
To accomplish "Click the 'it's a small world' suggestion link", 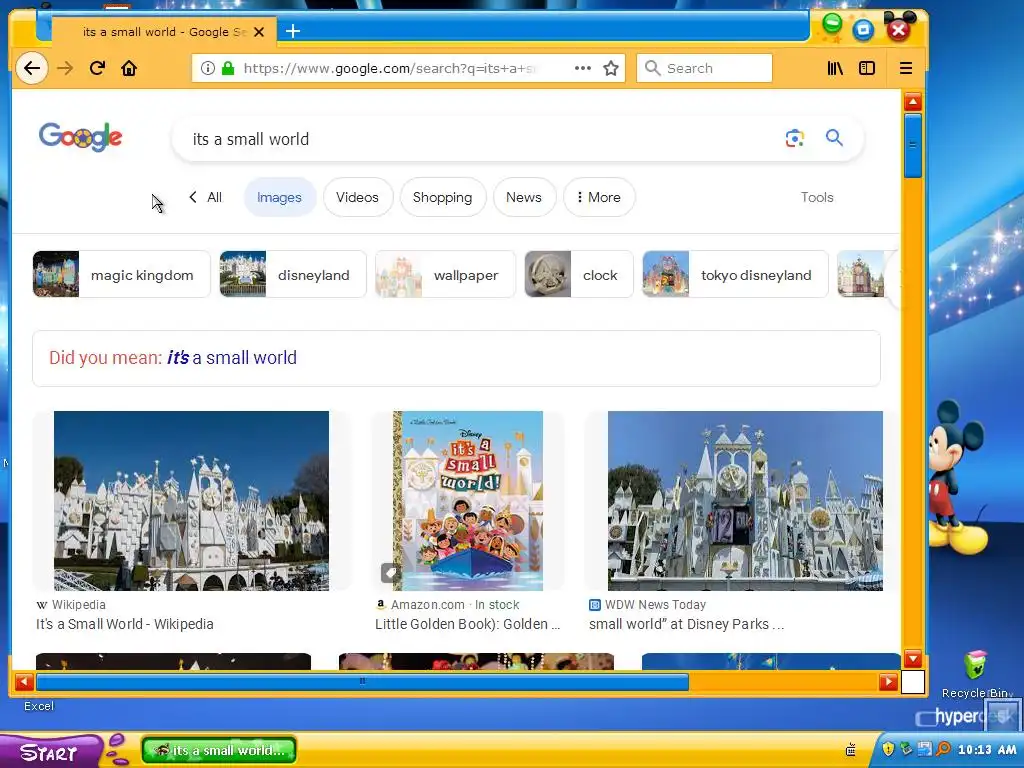I will click(x=232, y=358).
